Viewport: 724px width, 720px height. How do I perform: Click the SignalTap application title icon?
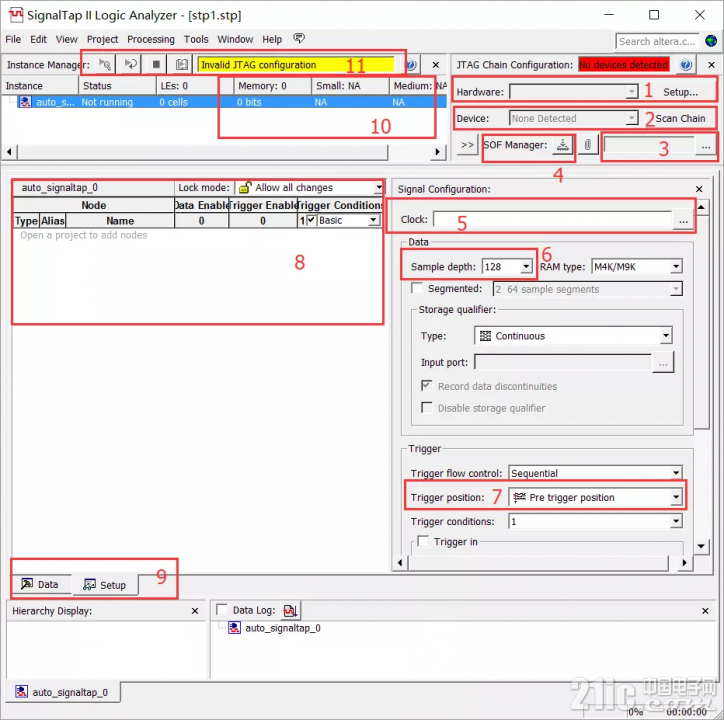[x=15, y=15]
